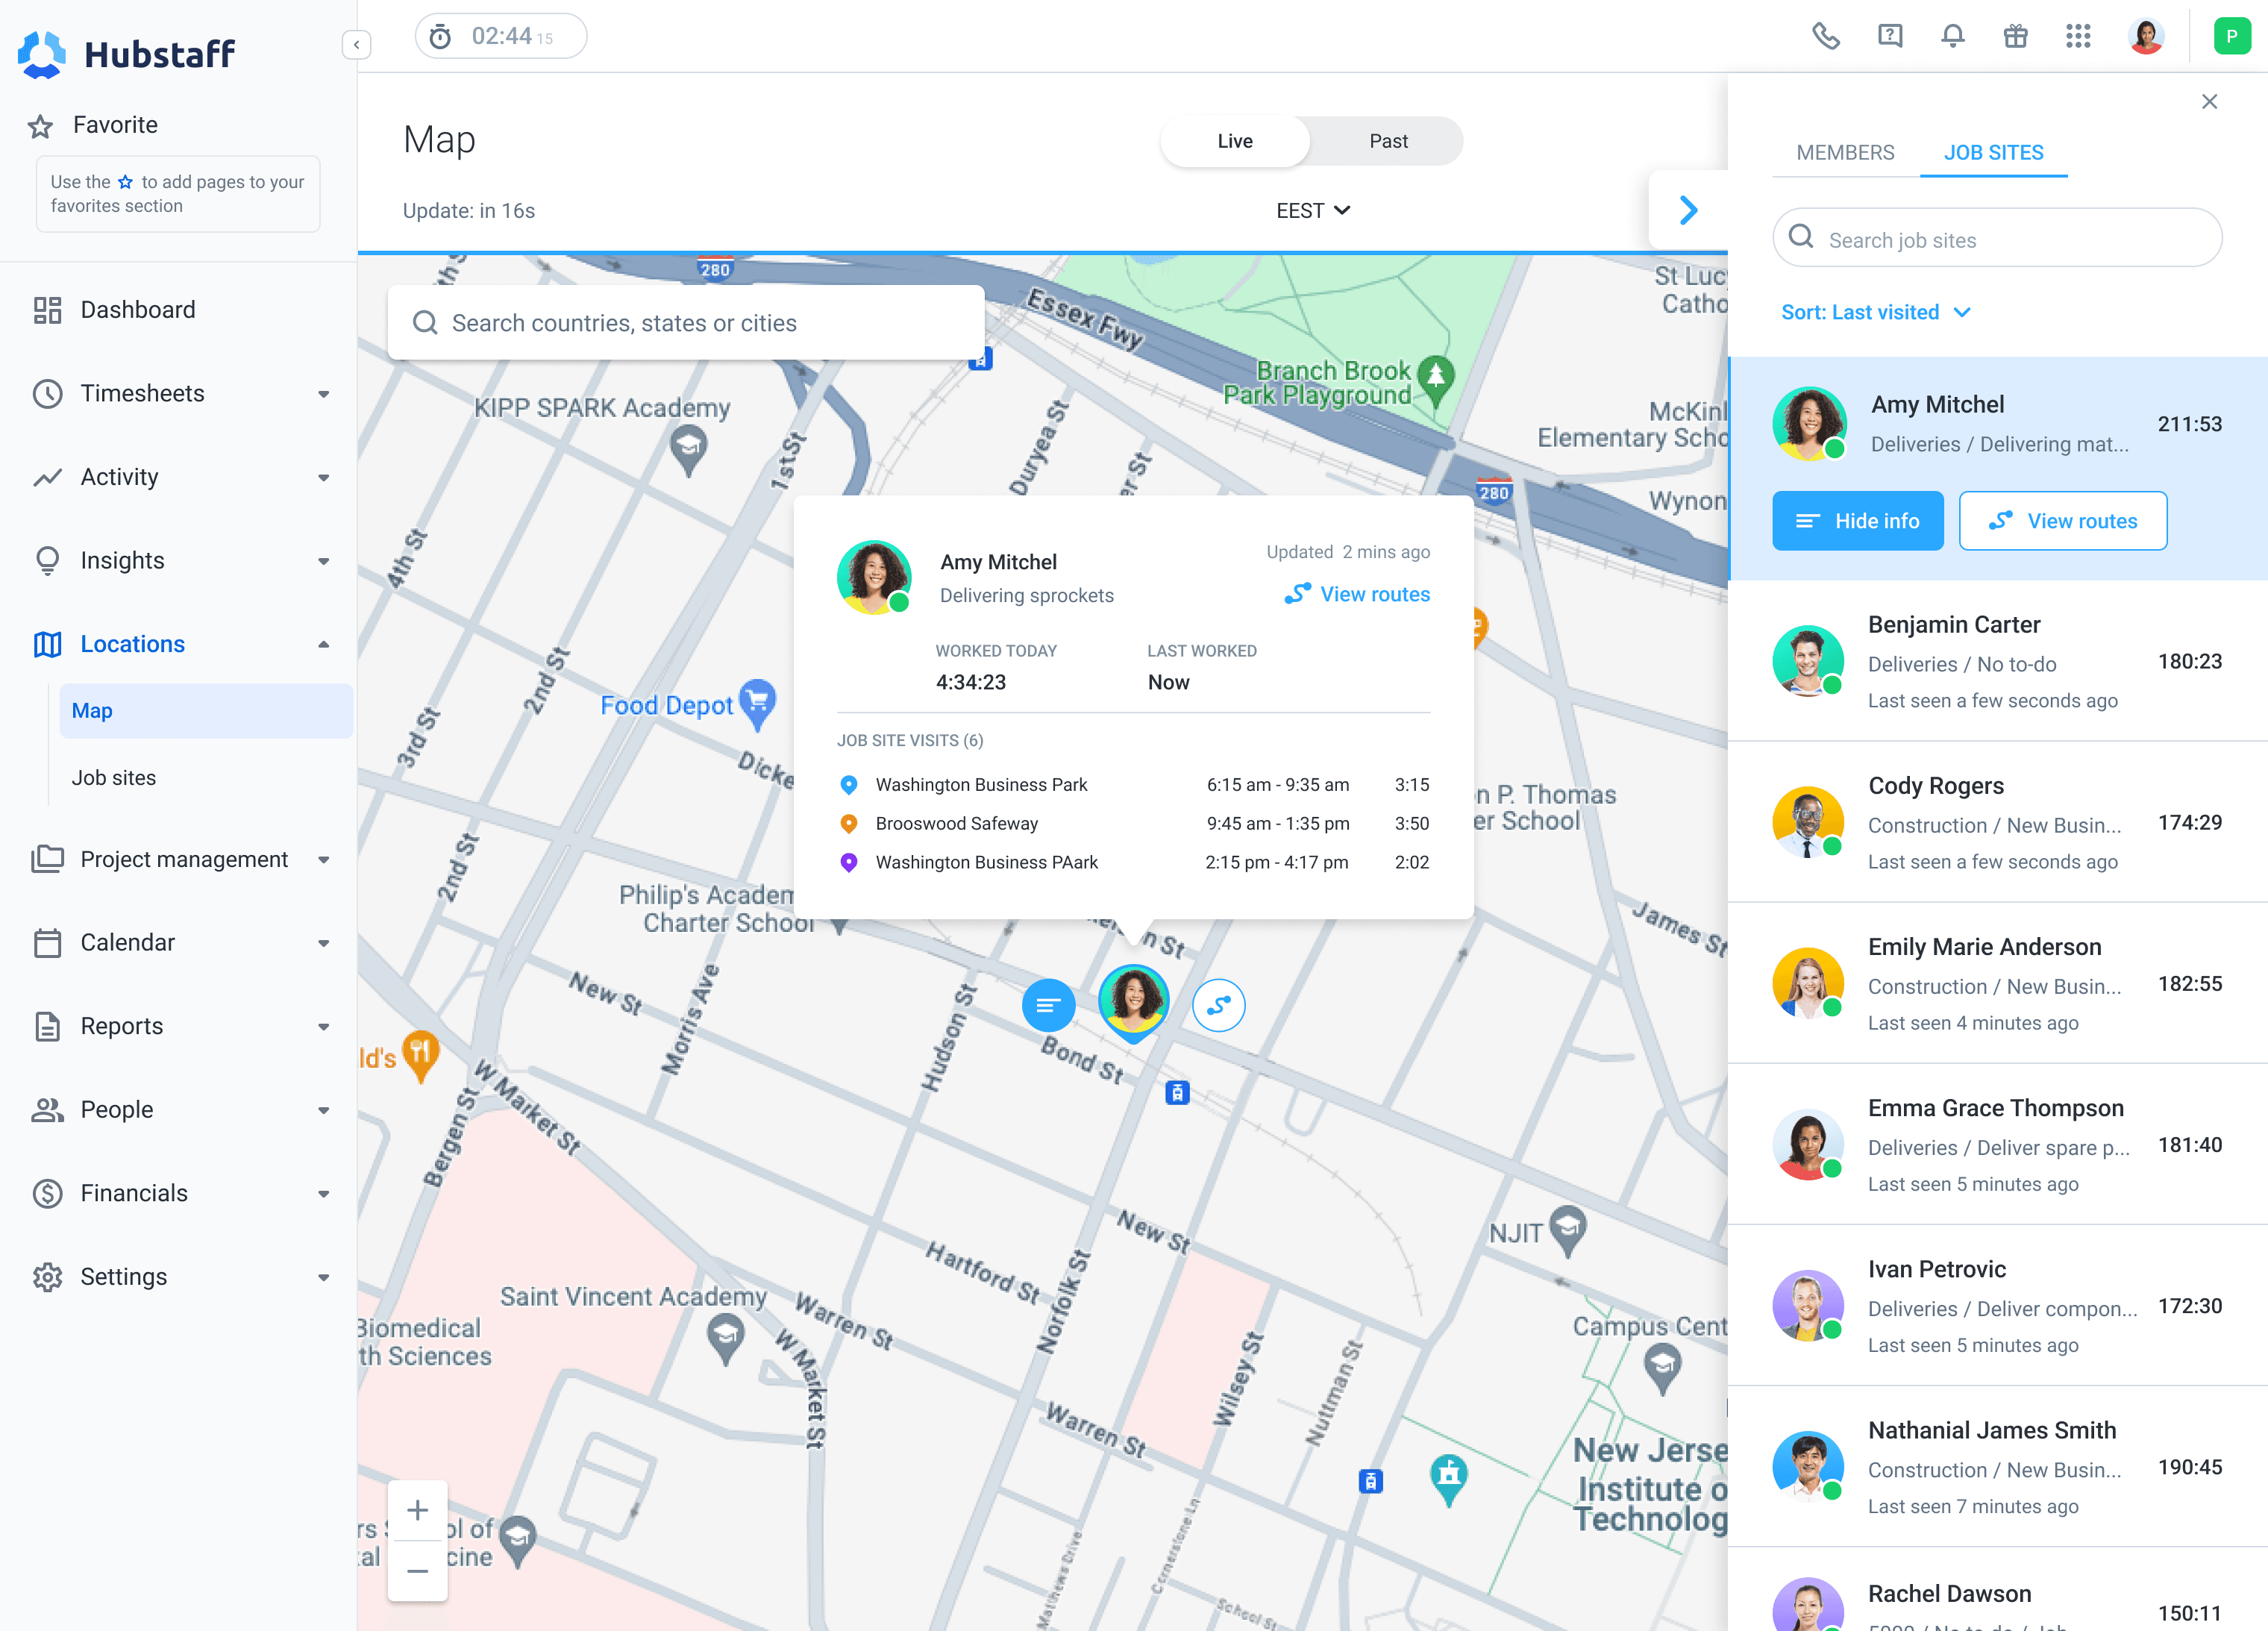
Task: Click the blue info bubble beside Amy's map marker
Action: (1048, 1004)
